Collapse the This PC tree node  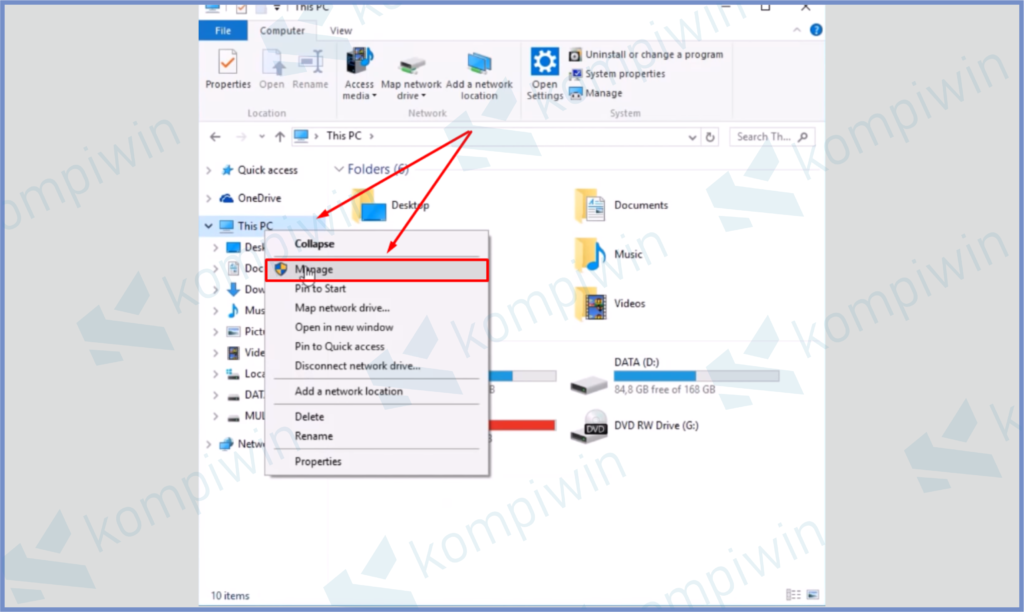[x=208, y=226]
